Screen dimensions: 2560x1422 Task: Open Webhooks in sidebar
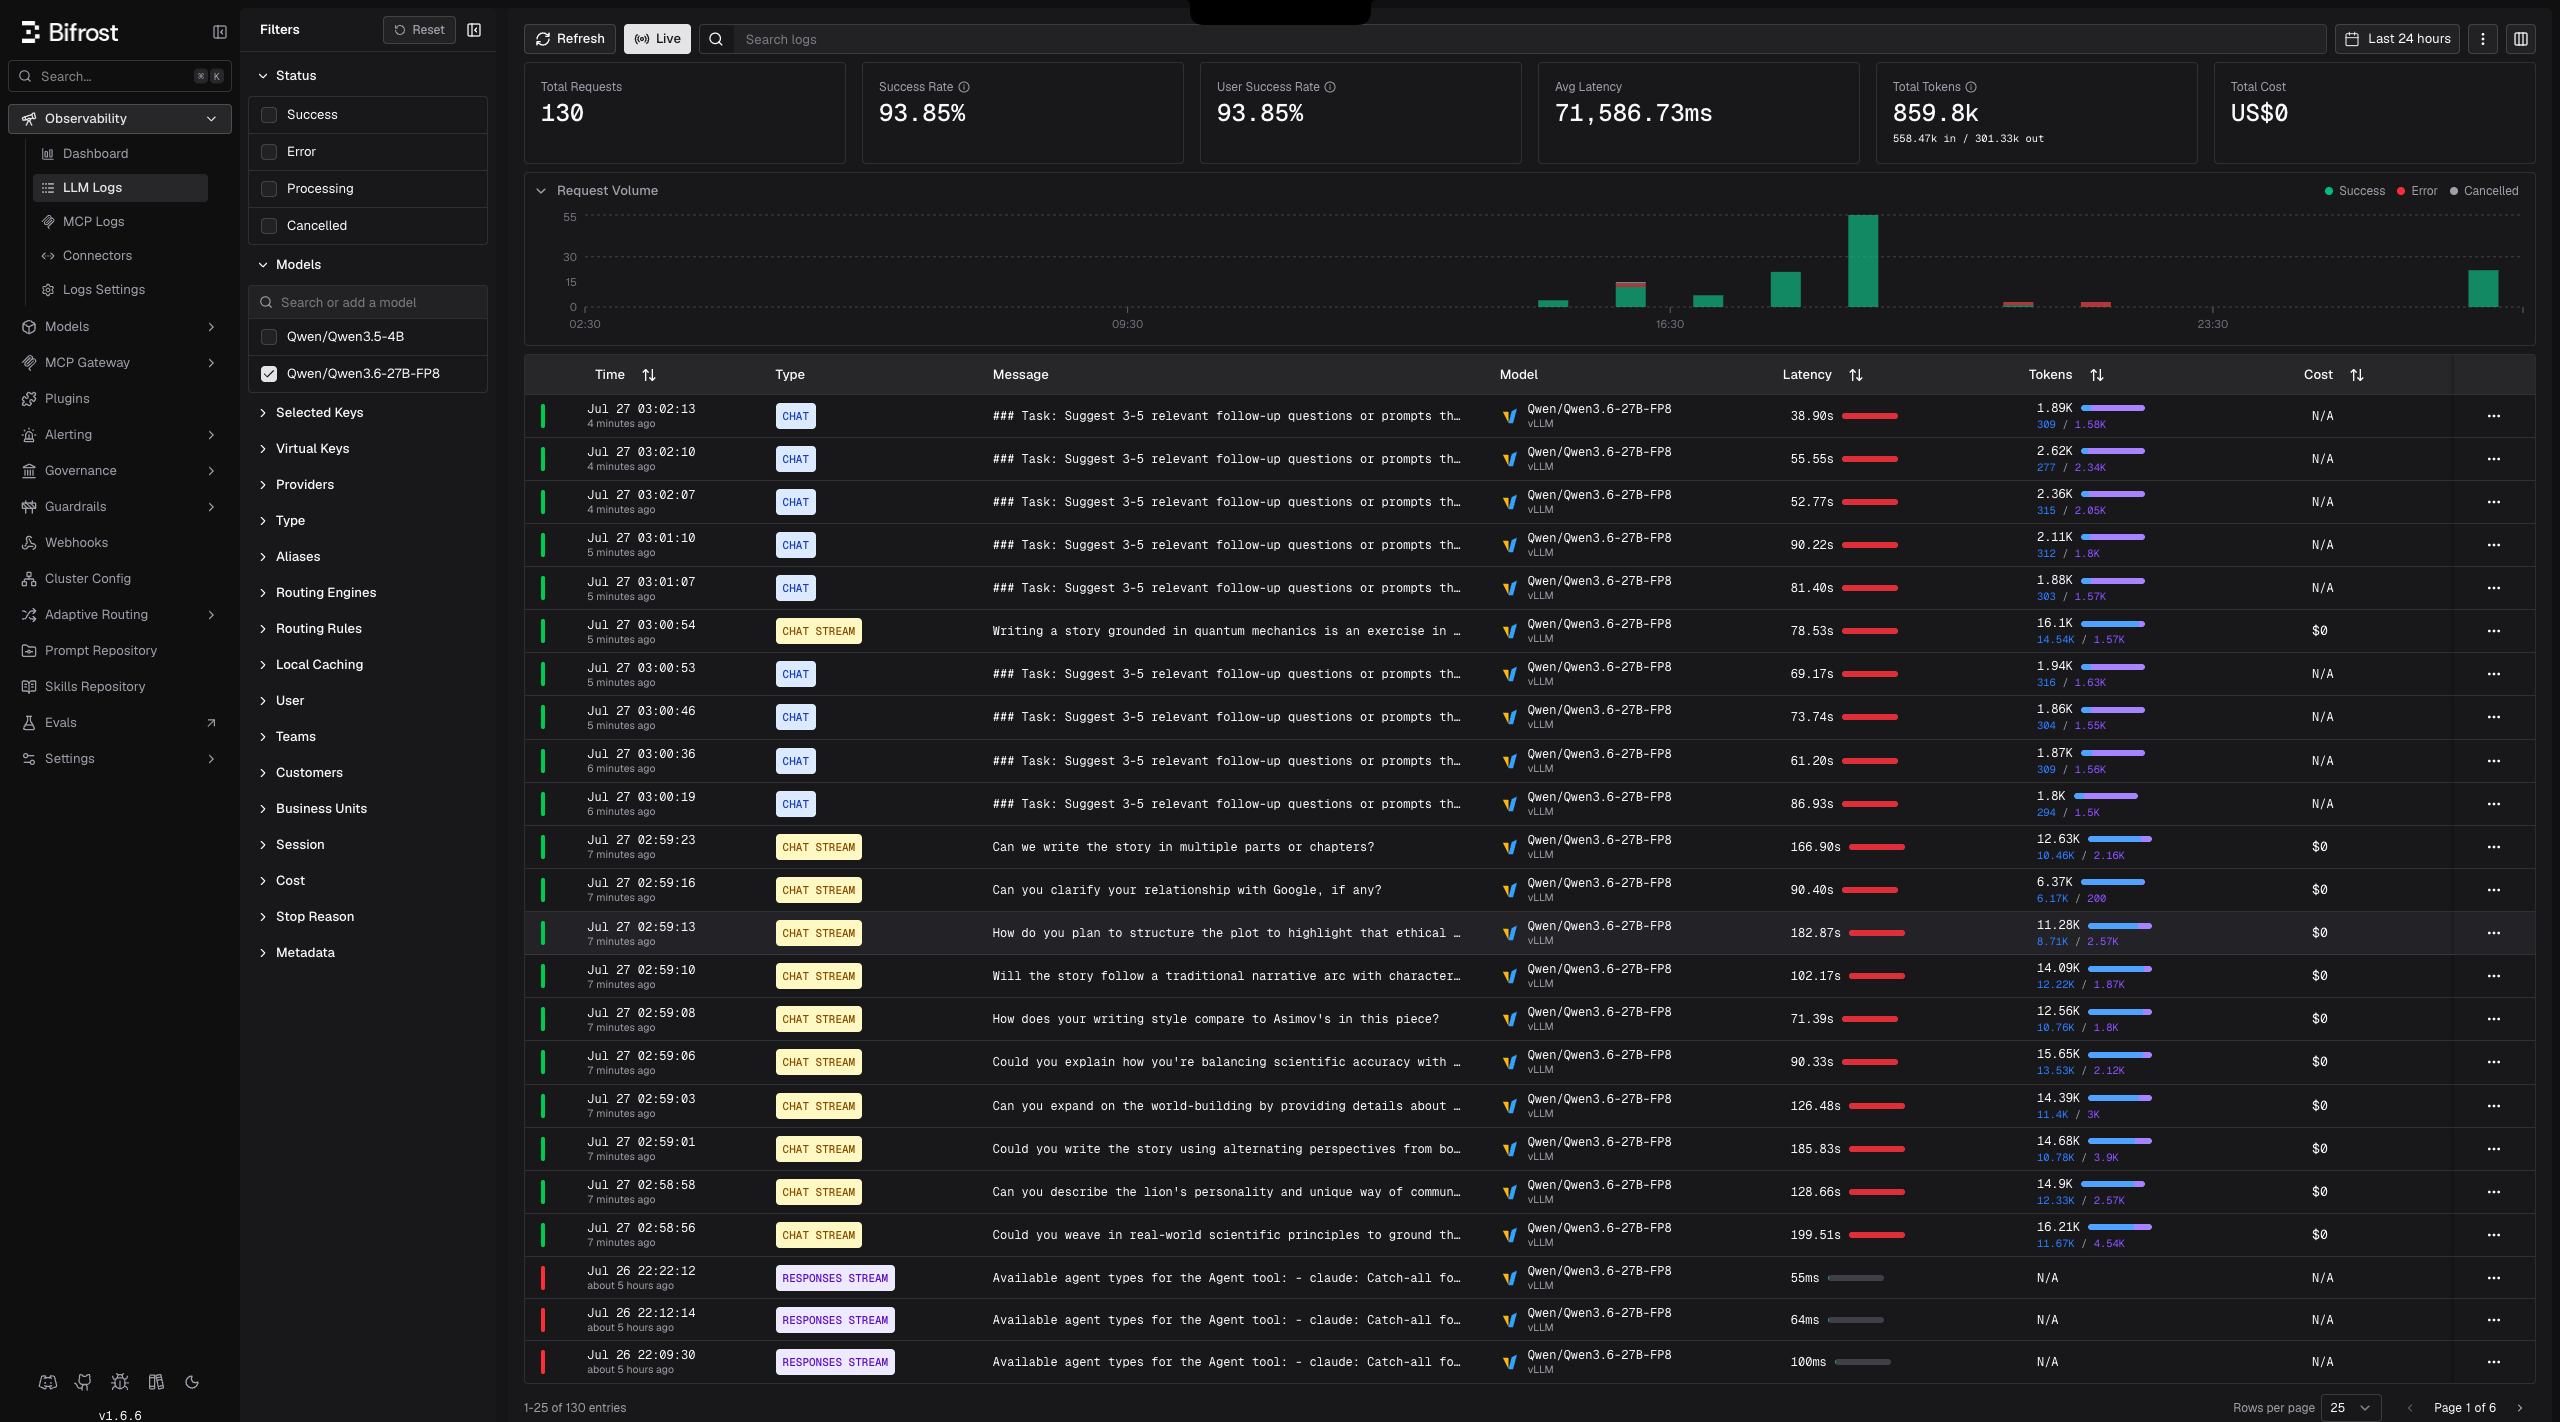pyautogui.click(x=76, y=543)
